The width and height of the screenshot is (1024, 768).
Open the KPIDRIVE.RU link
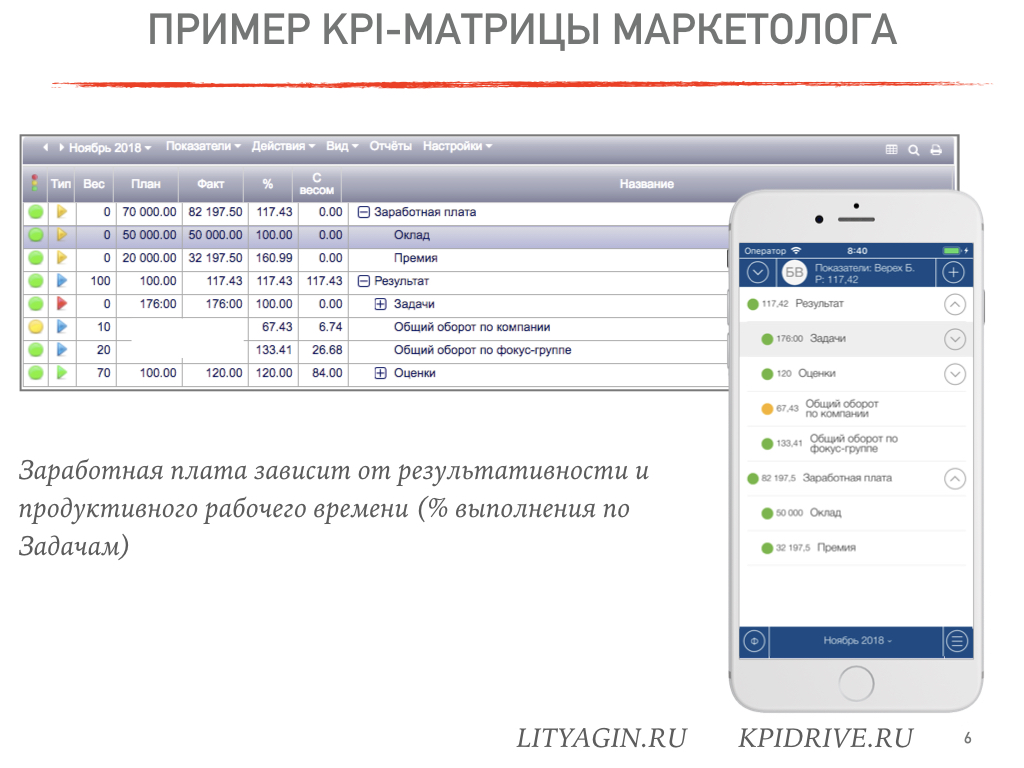click(825, 738)
